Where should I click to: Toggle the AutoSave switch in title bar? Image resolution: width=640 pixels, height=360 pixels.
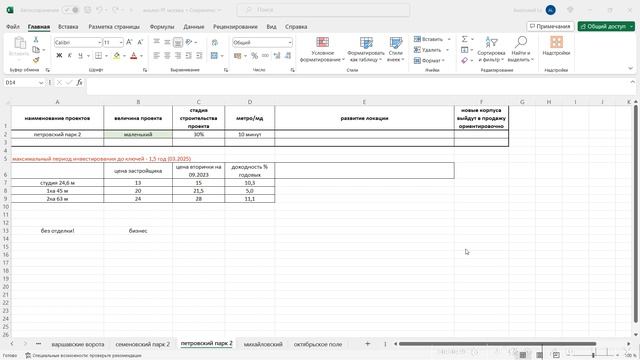(70, 10)
